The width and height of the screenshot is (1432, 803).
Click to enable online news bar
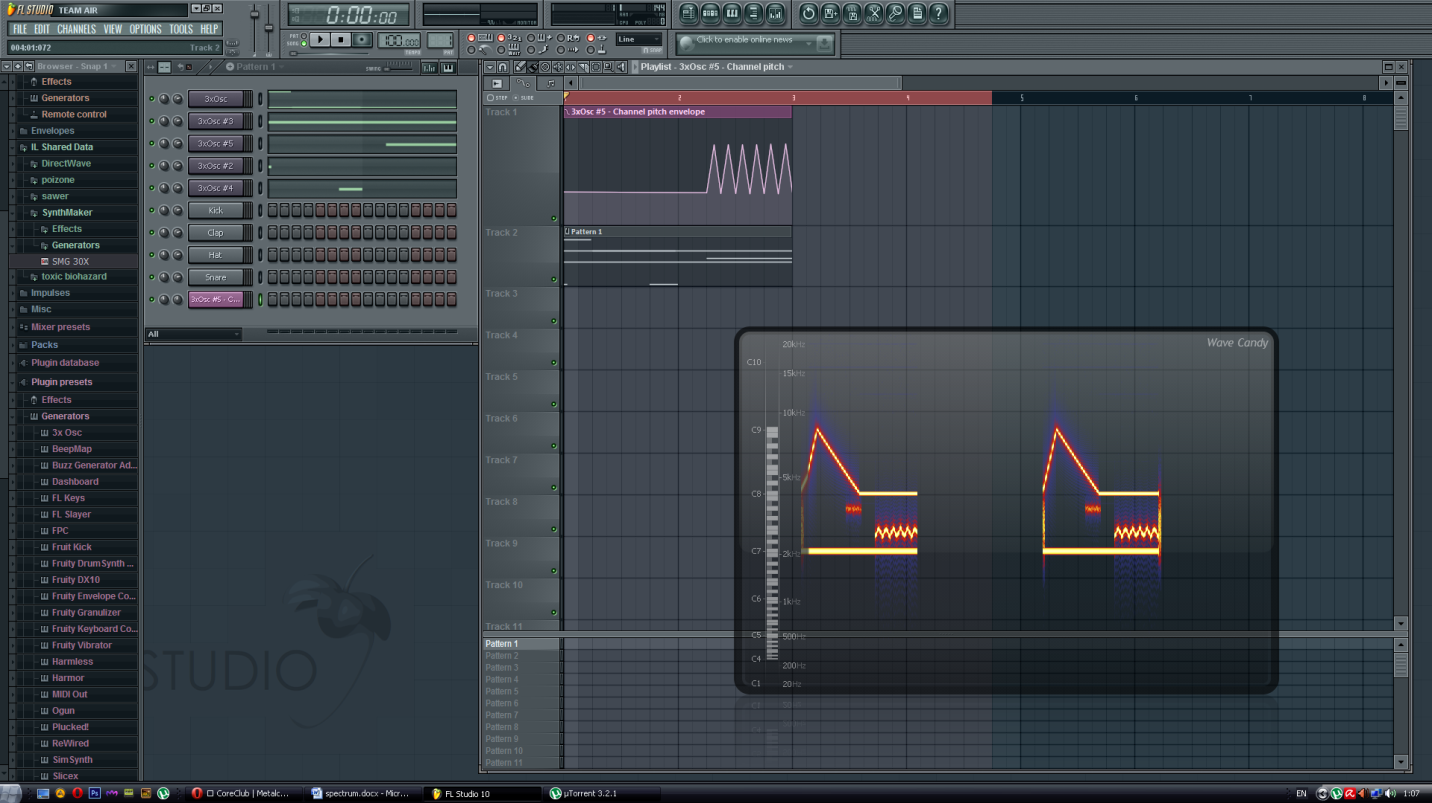(x=756, y=44)
